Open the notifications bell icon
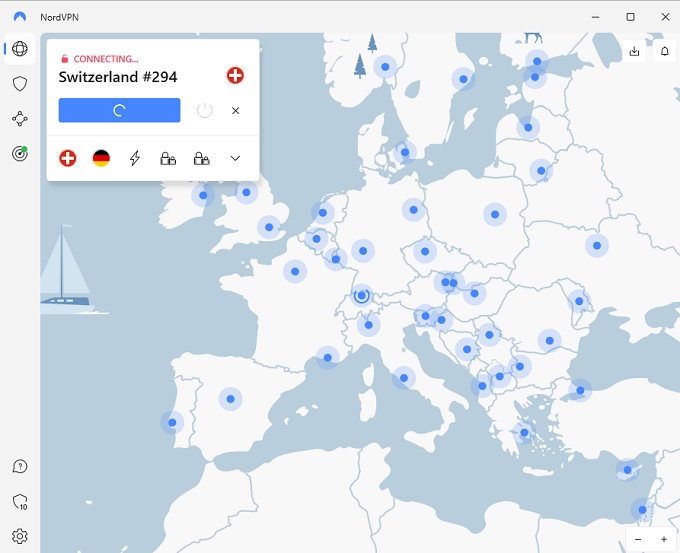This screenshot has width=680, height=553. 664,52
